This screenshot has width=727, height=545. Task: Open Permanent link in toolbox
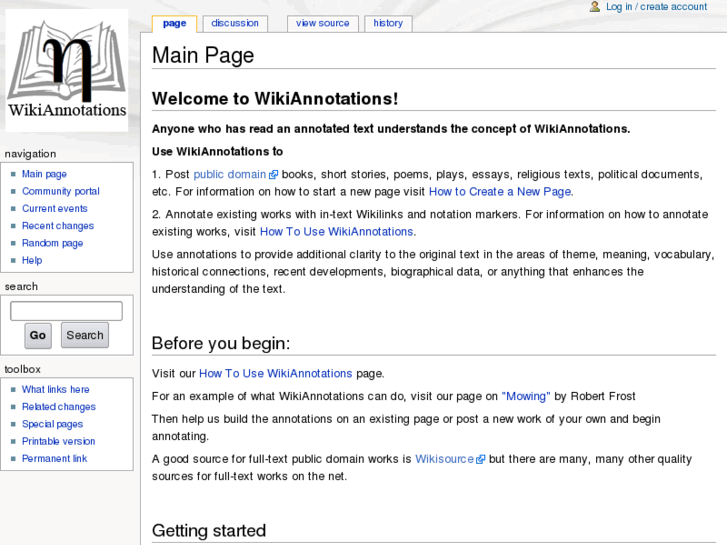[54, 458]
